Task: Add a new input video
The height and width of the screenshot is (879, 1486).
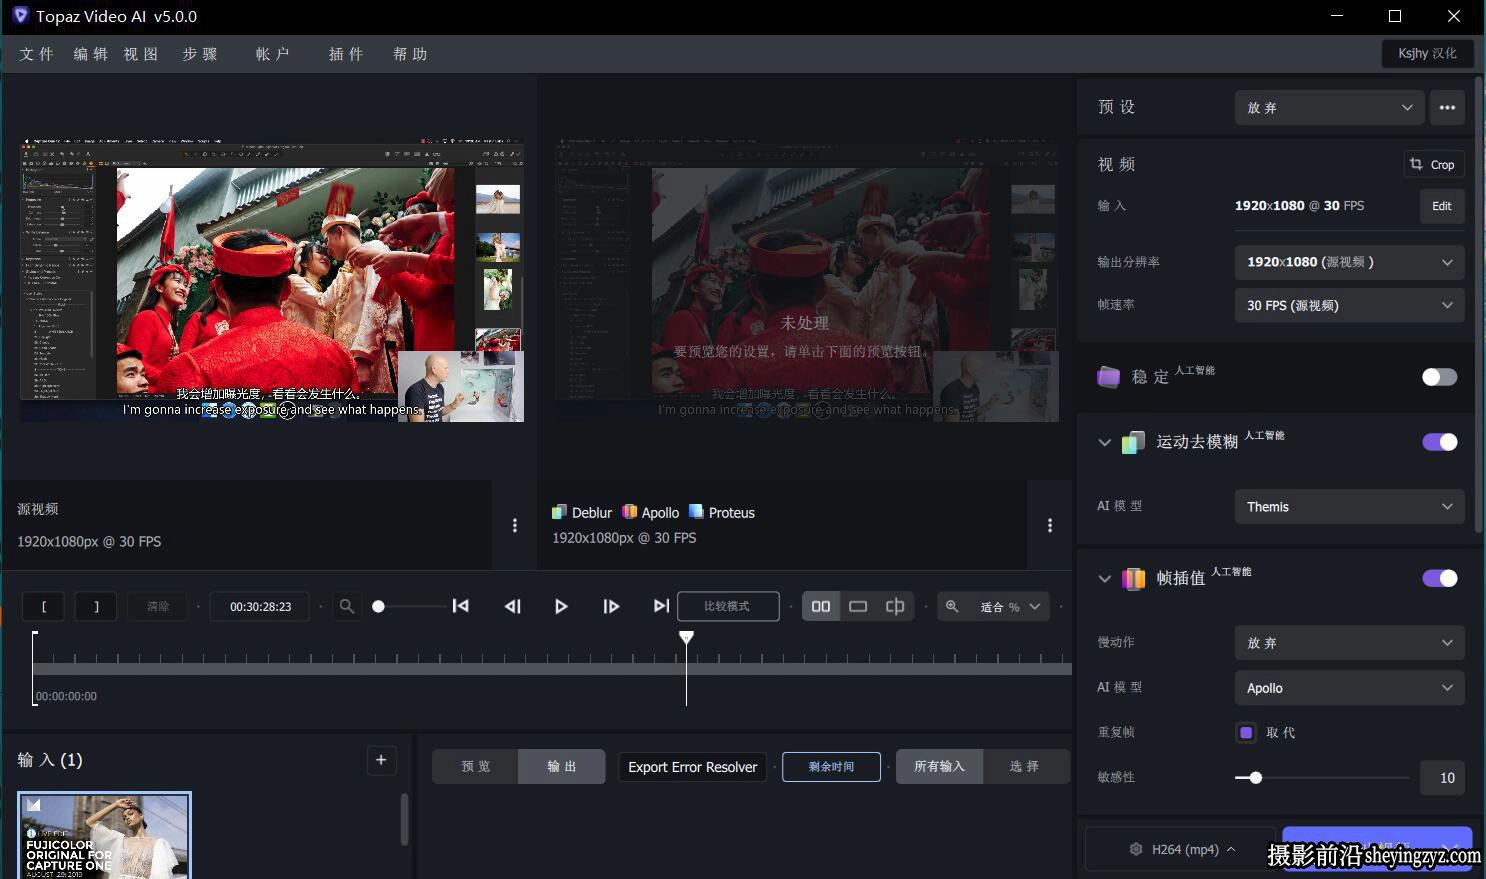Action: (x=381, y=760)
